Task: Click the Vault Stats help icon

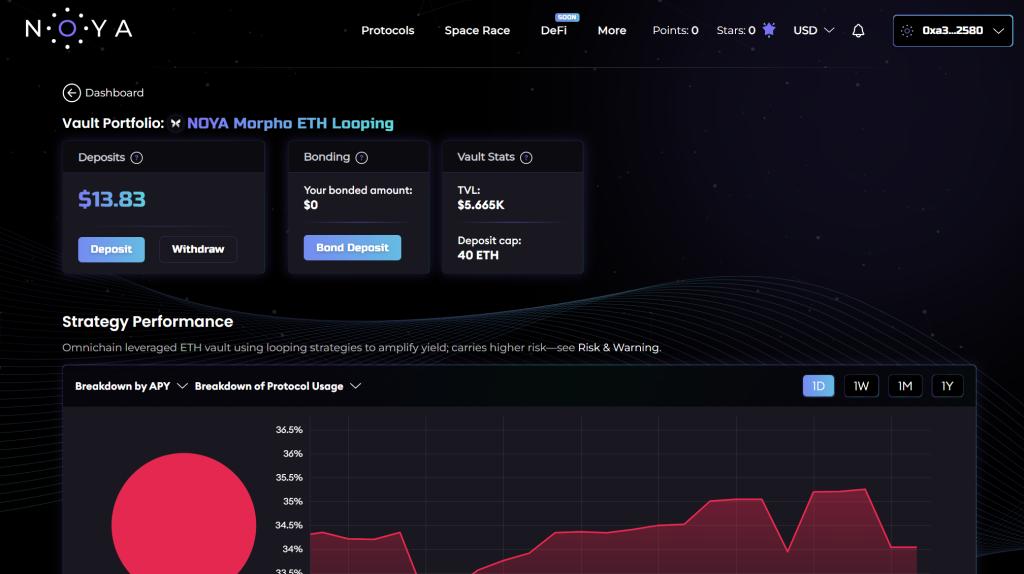Action: click(526, 158)
